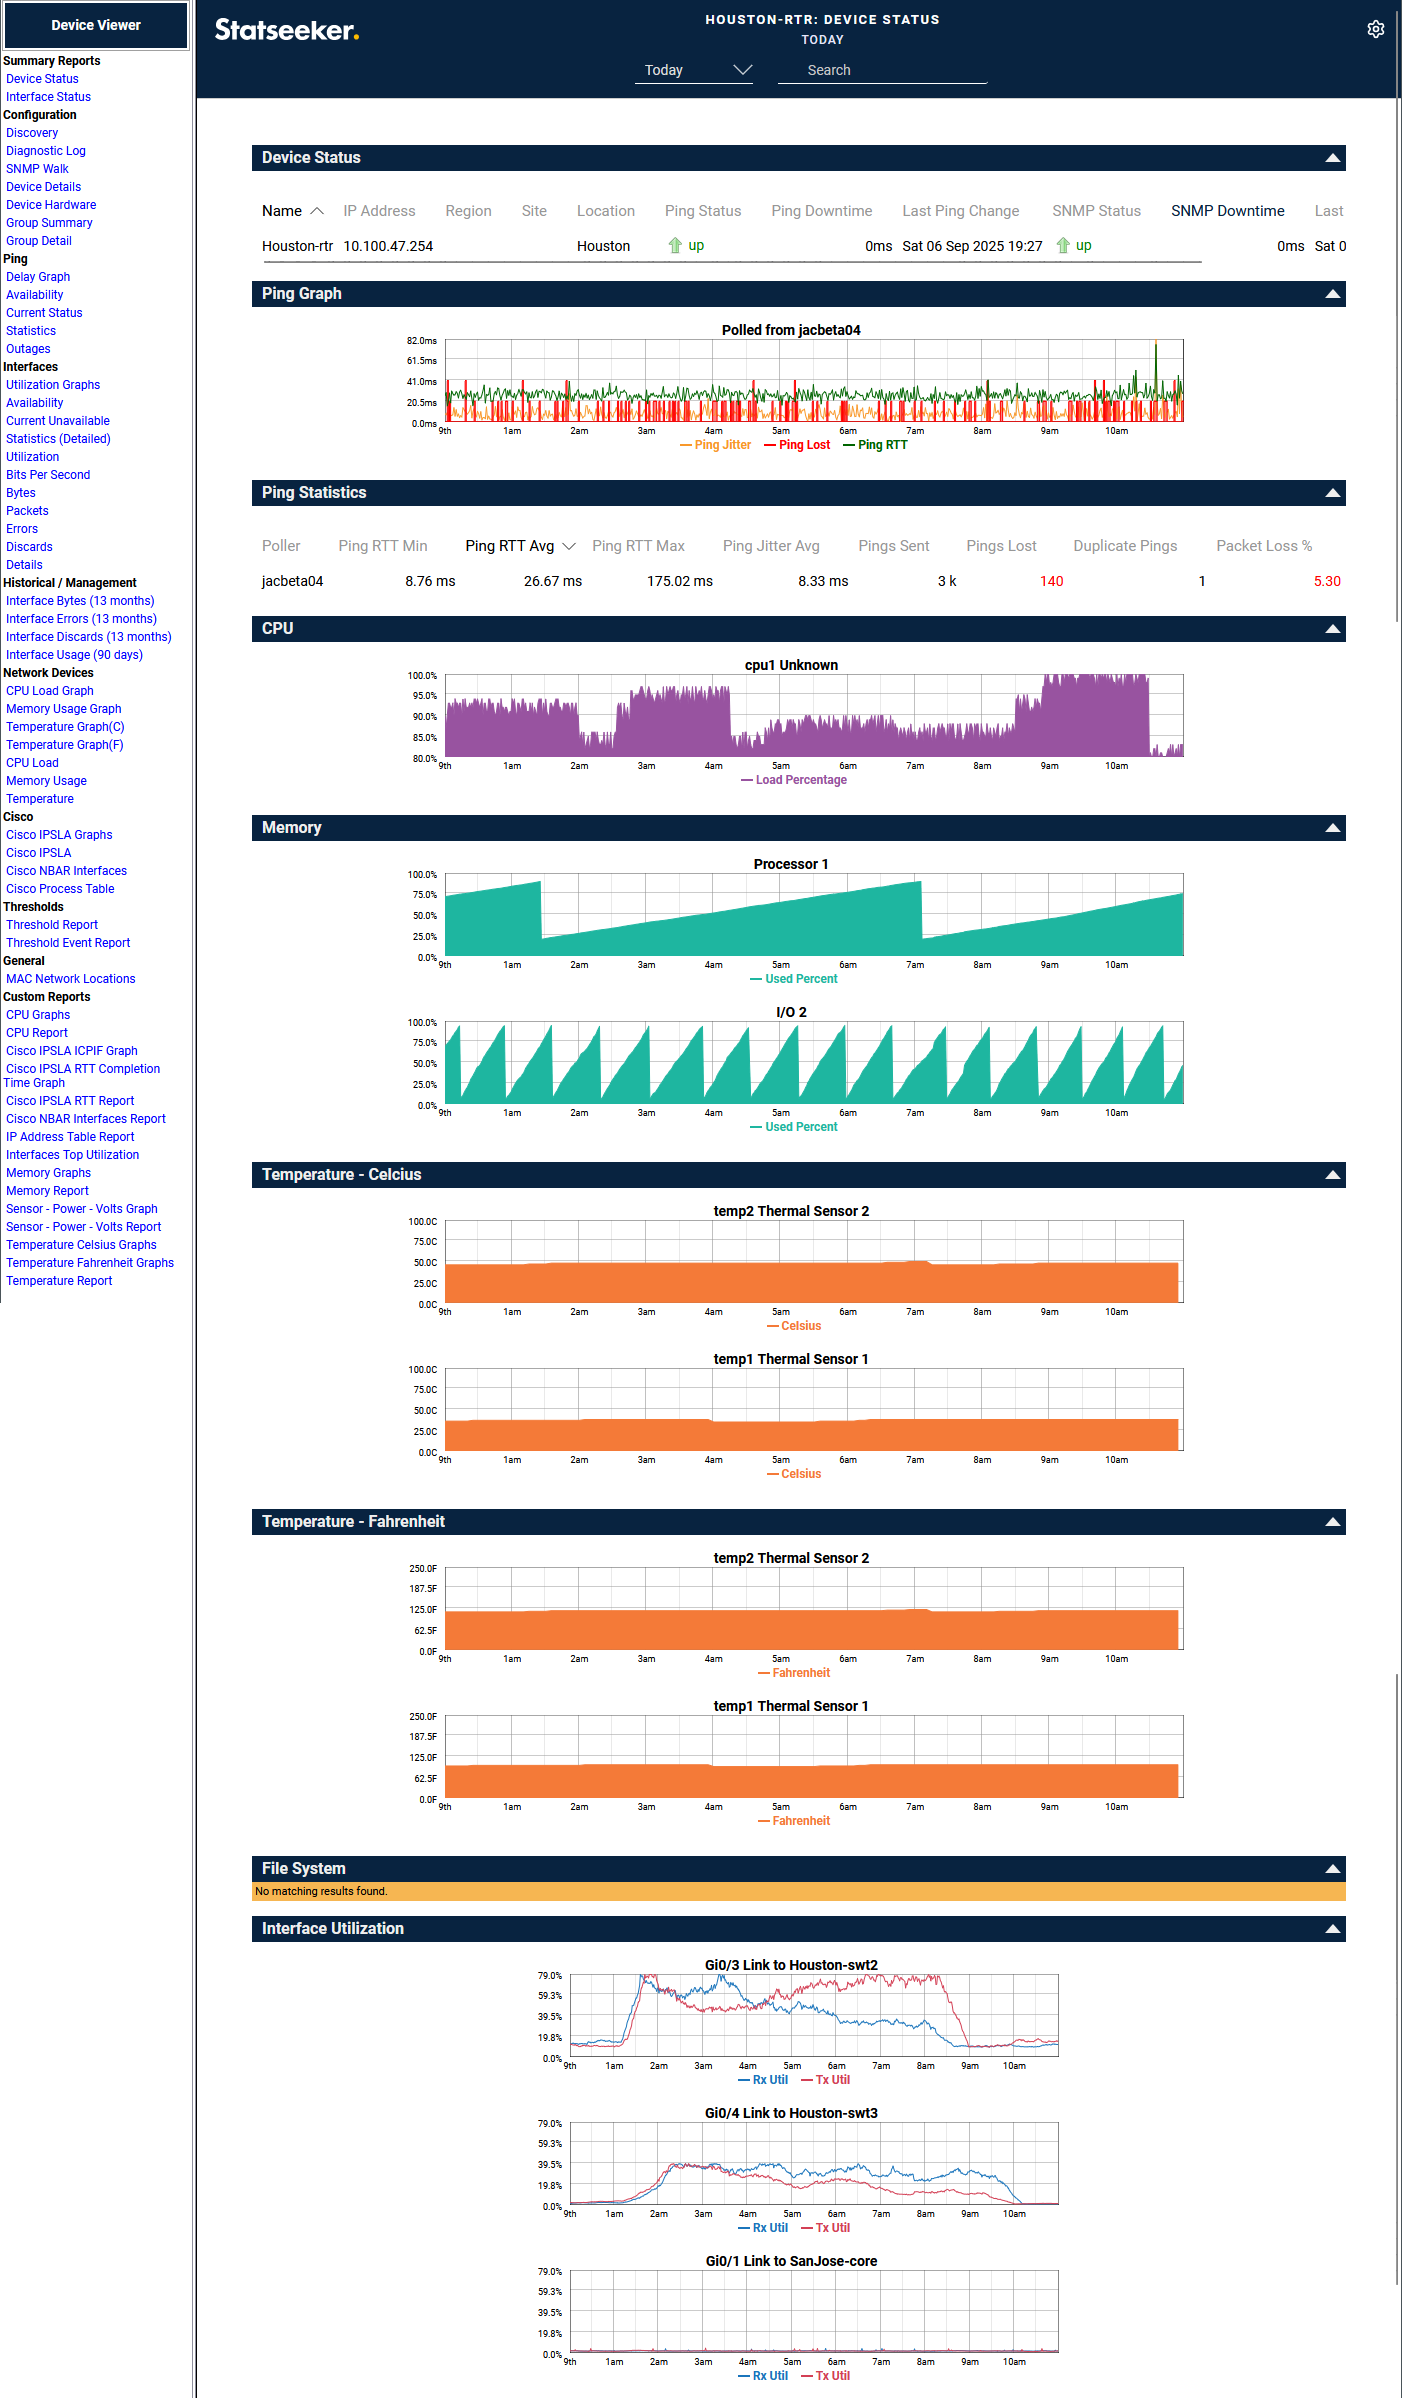The height and width of the screenshot is (2398, 1402).
Task: Collapse the Interface Utilization section
Action: tap(1332, 1929)
